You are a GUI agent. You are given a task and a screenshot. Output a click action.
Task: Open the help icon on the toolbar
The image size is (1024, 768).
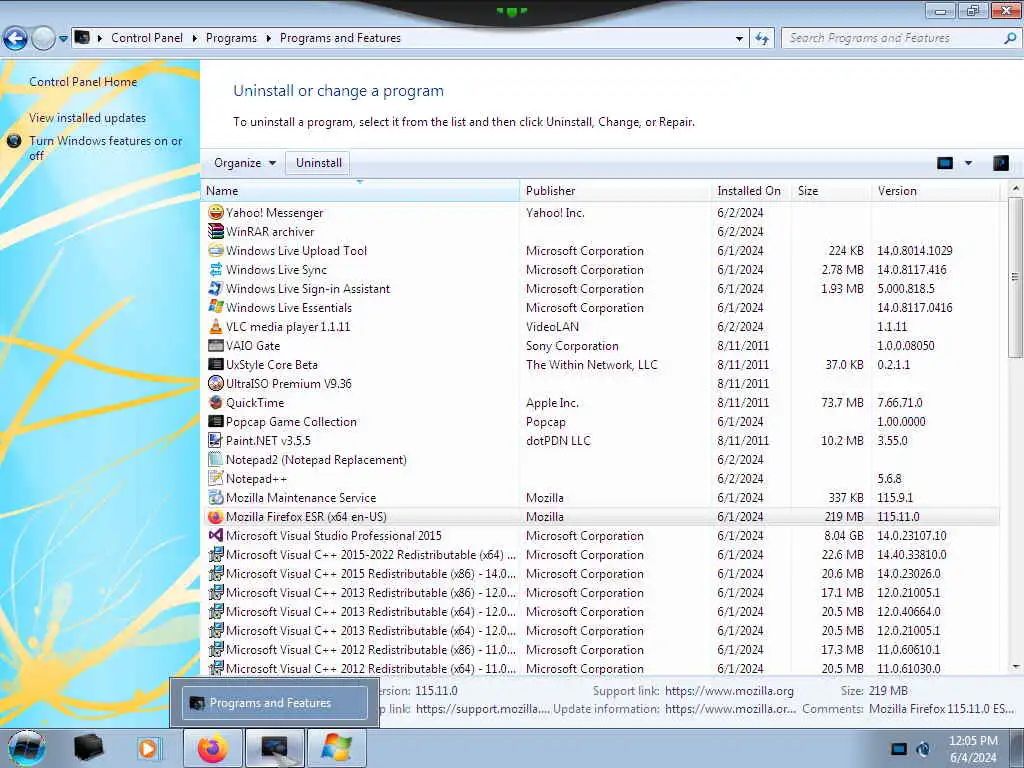[x=1000, y=163]
